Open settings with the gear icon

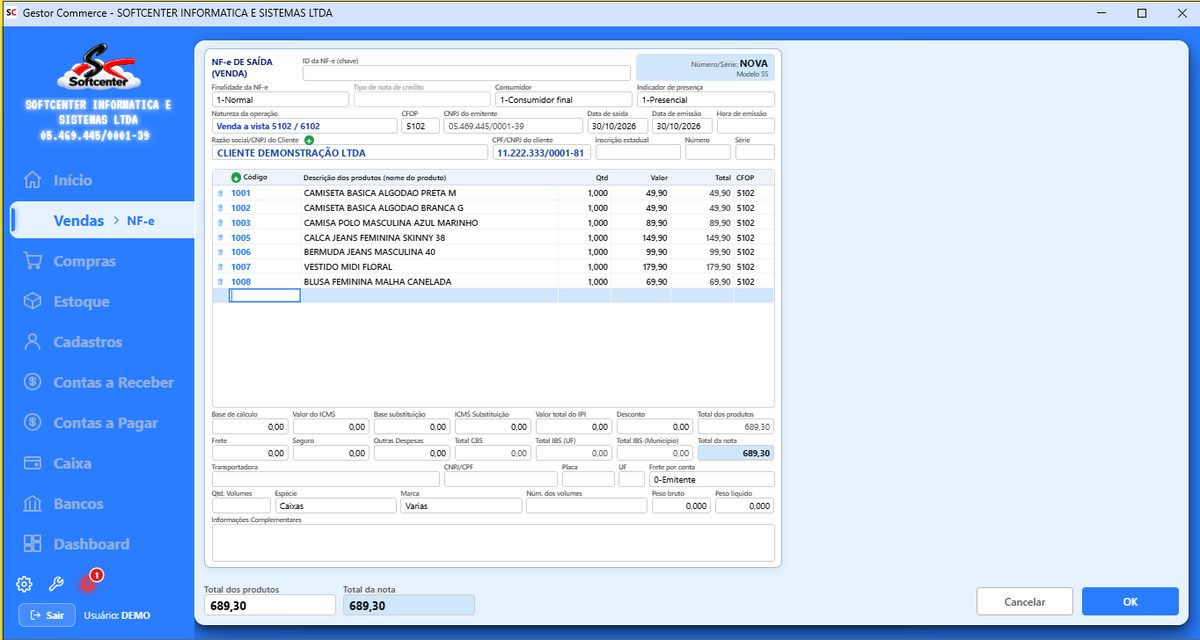pos(24,584)
